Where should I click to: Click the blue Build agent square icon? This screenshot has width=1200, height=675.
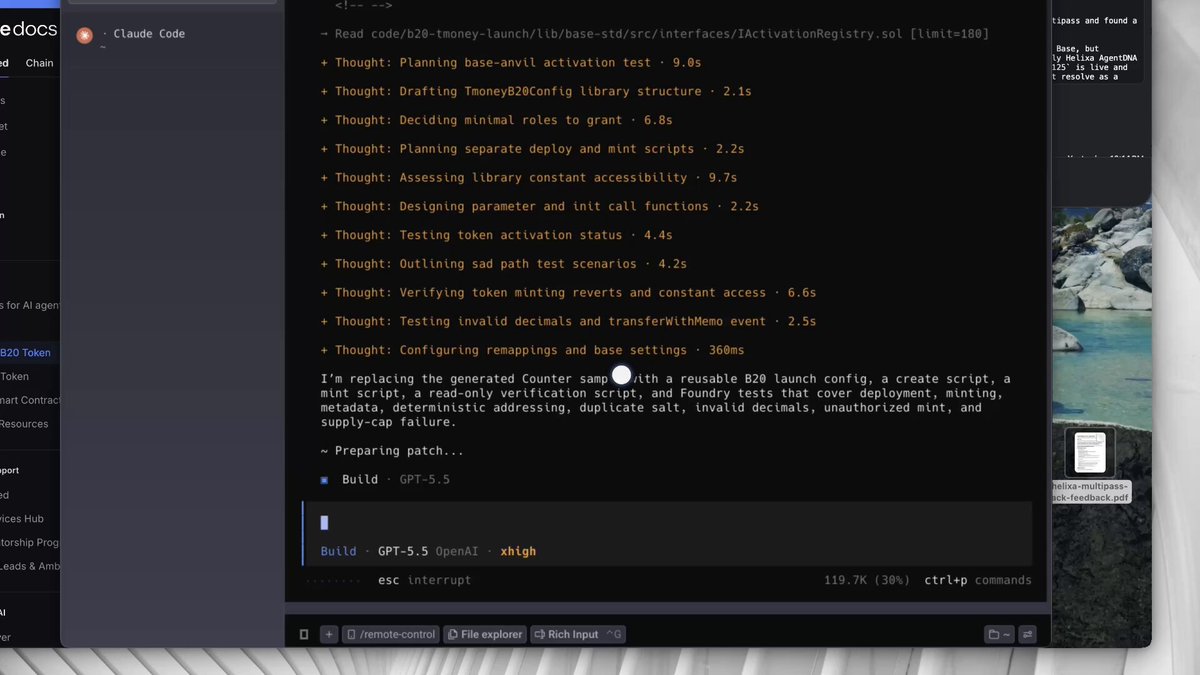(x=324, y=480)
